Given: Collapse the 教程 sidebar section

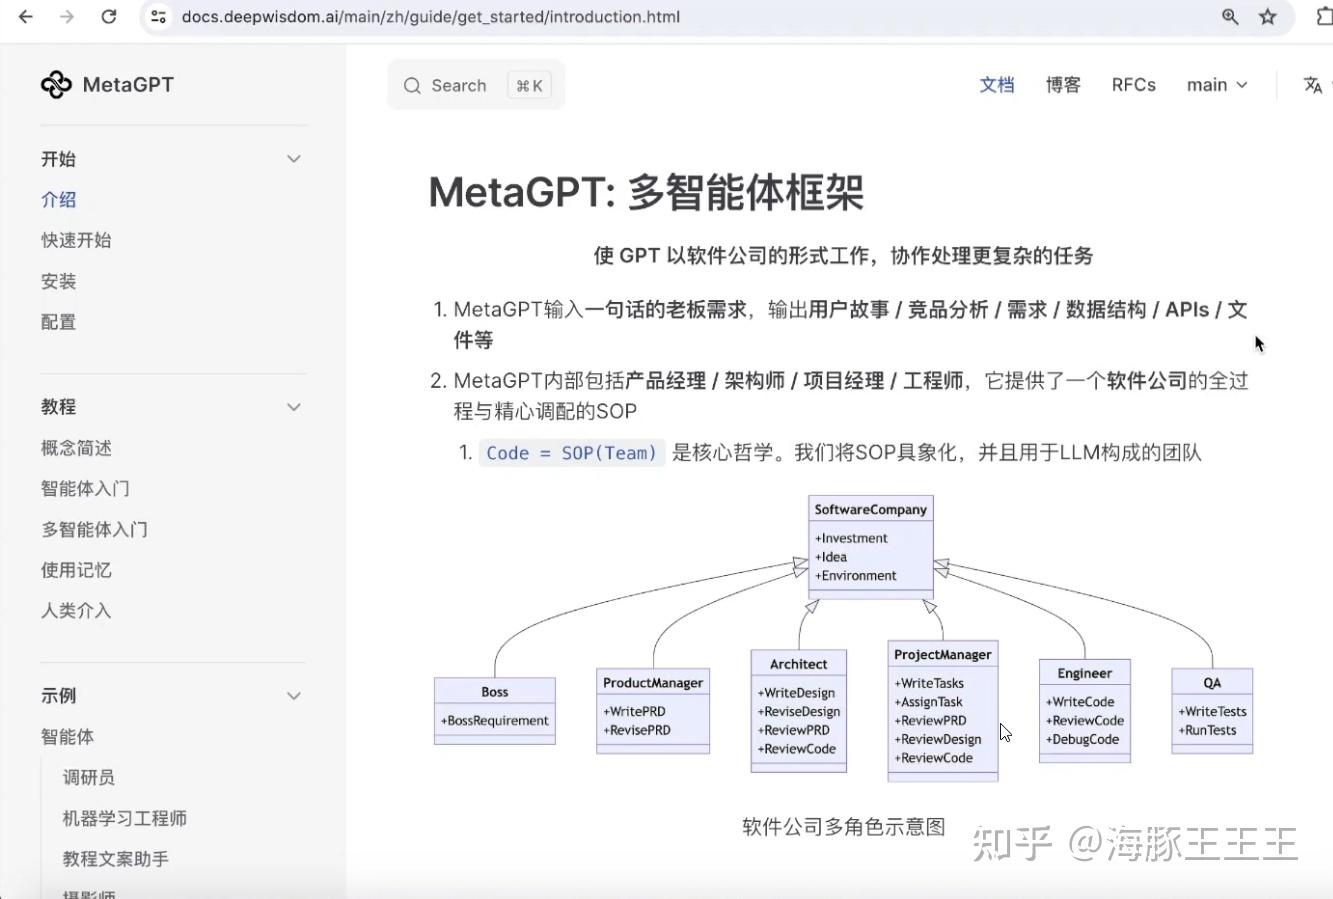Looking at the screenshot, I should (x=293, y=406).
